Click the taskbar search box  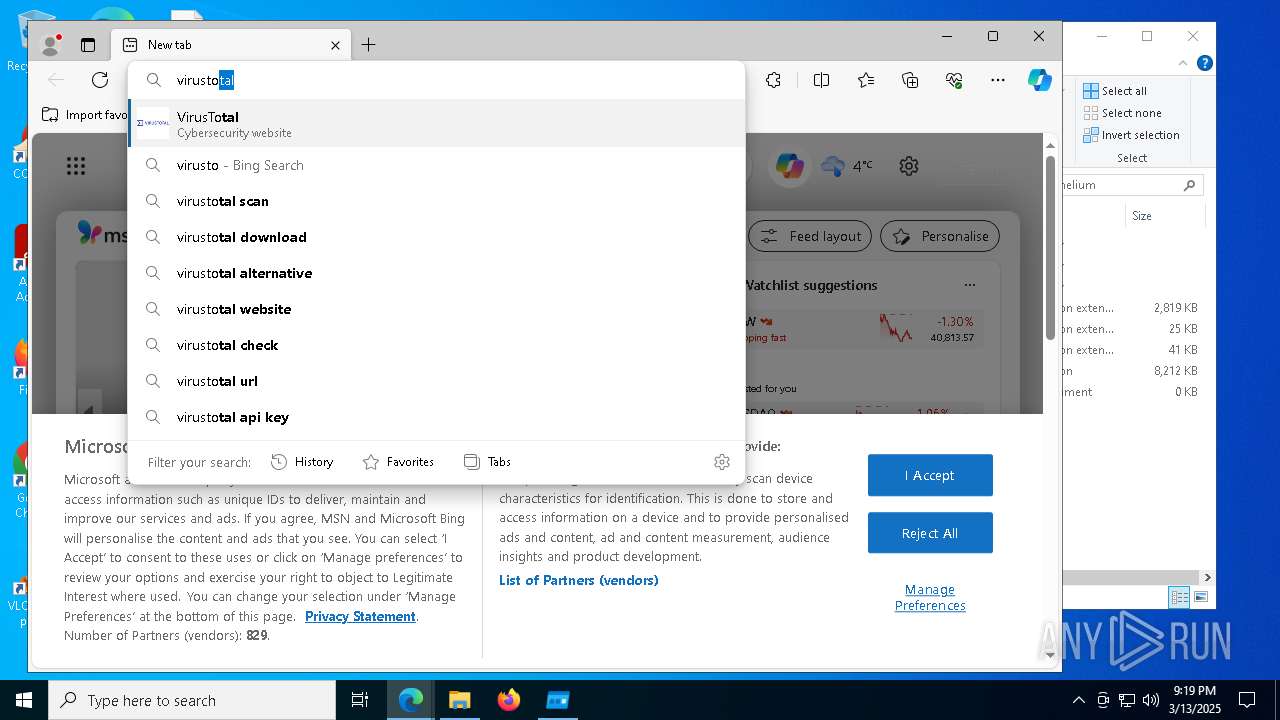click(192, 700)
